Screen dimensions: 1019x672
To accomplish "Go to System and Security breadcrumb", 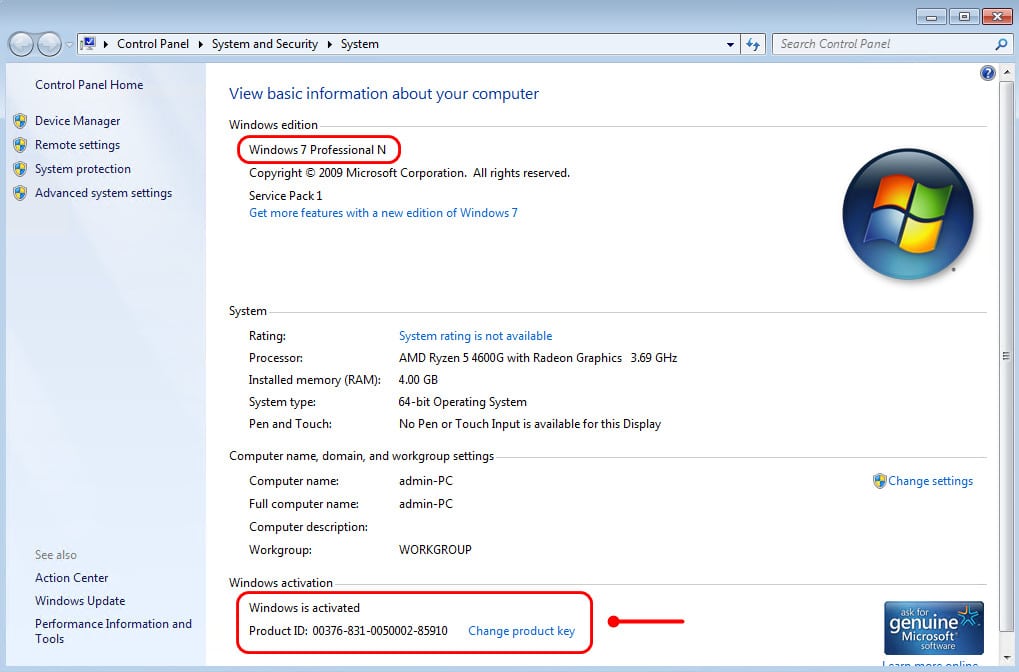I will [264, 44].
